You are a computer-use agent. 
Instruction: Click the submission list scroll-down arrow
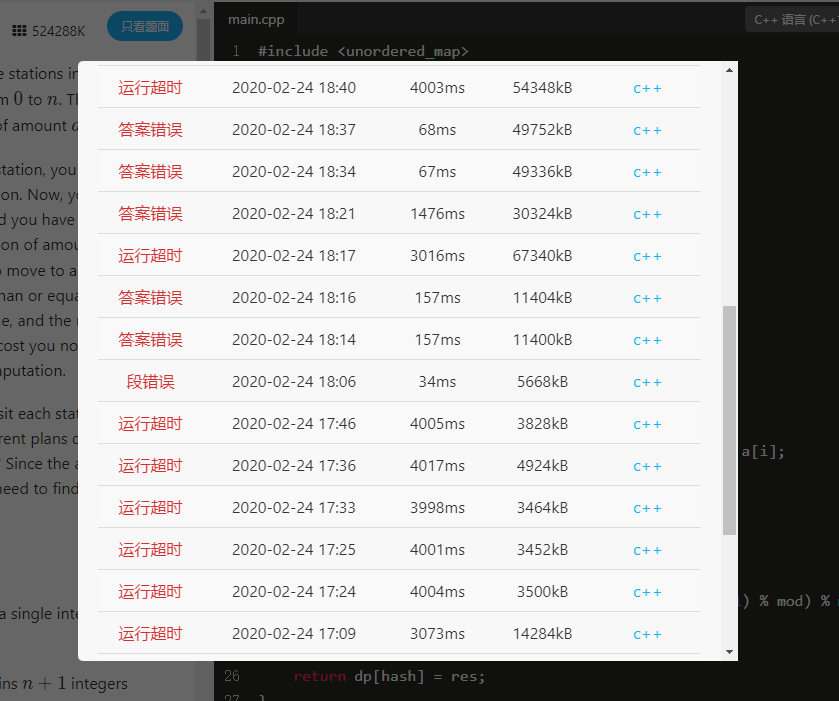729,651
